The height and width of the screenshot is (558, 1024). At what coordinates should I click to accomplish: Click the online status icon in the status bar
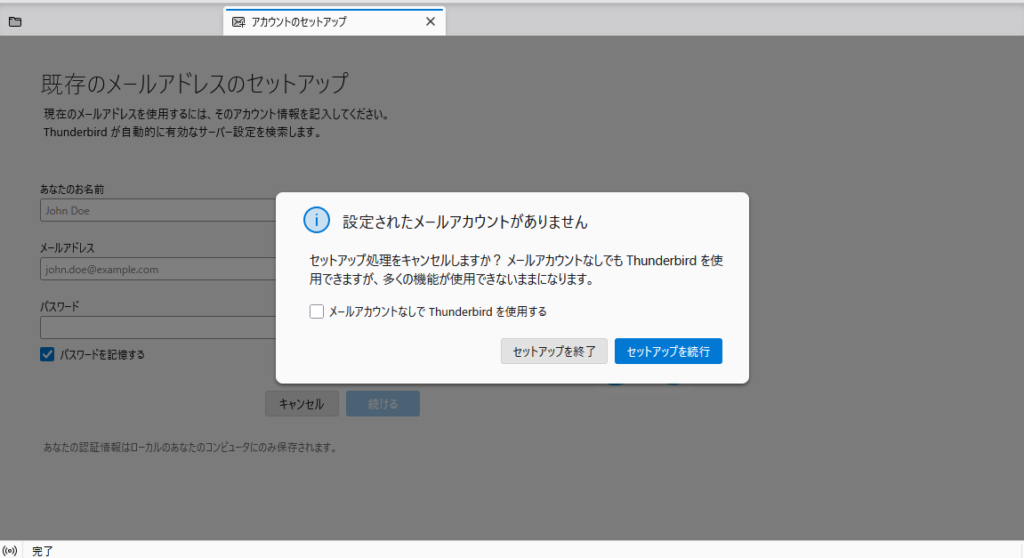[10, 550]
